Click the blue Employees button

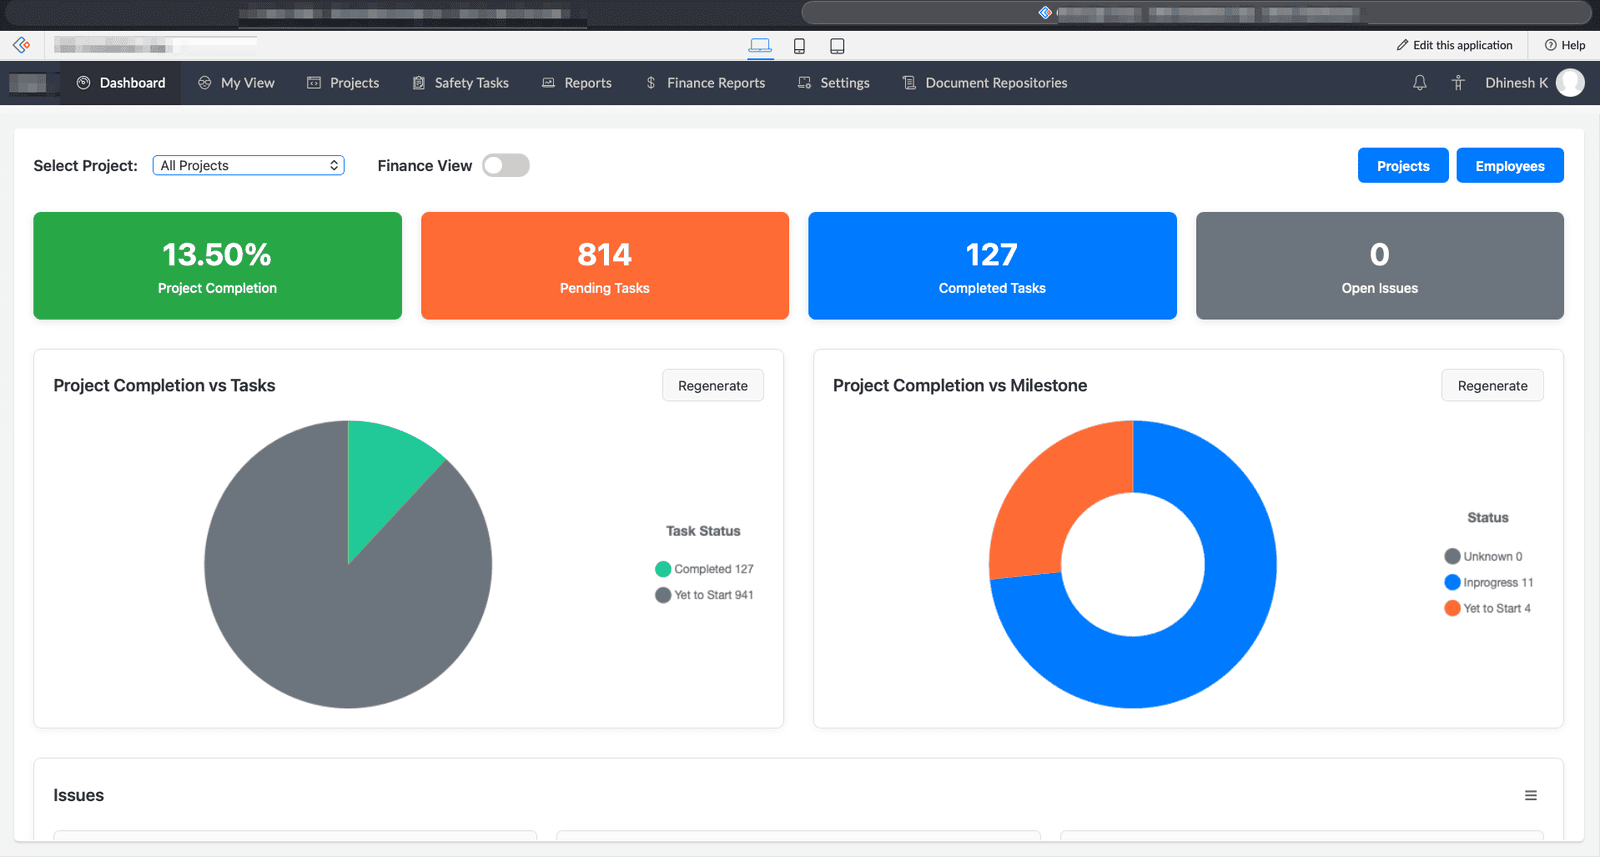coord(1509,166)
